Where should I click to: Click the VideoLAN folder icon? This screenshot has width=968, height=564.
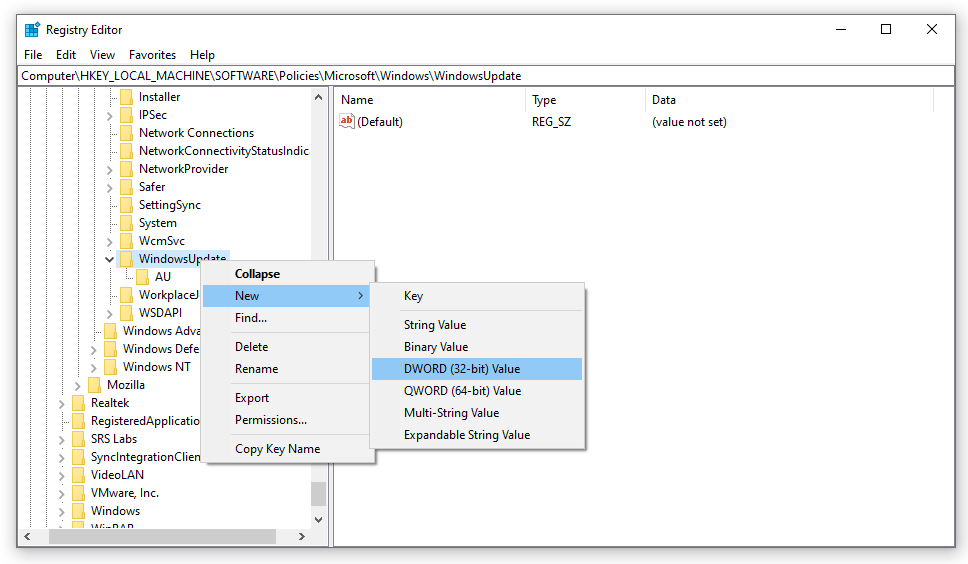pos(78,475)
